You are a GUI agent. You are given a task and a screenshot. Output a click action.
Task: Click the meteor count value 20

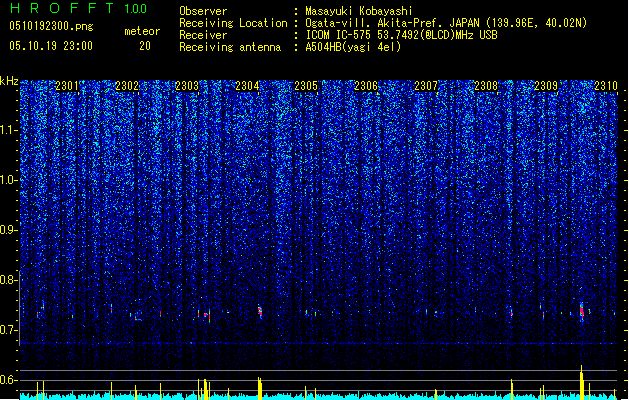tap(145, 46)
